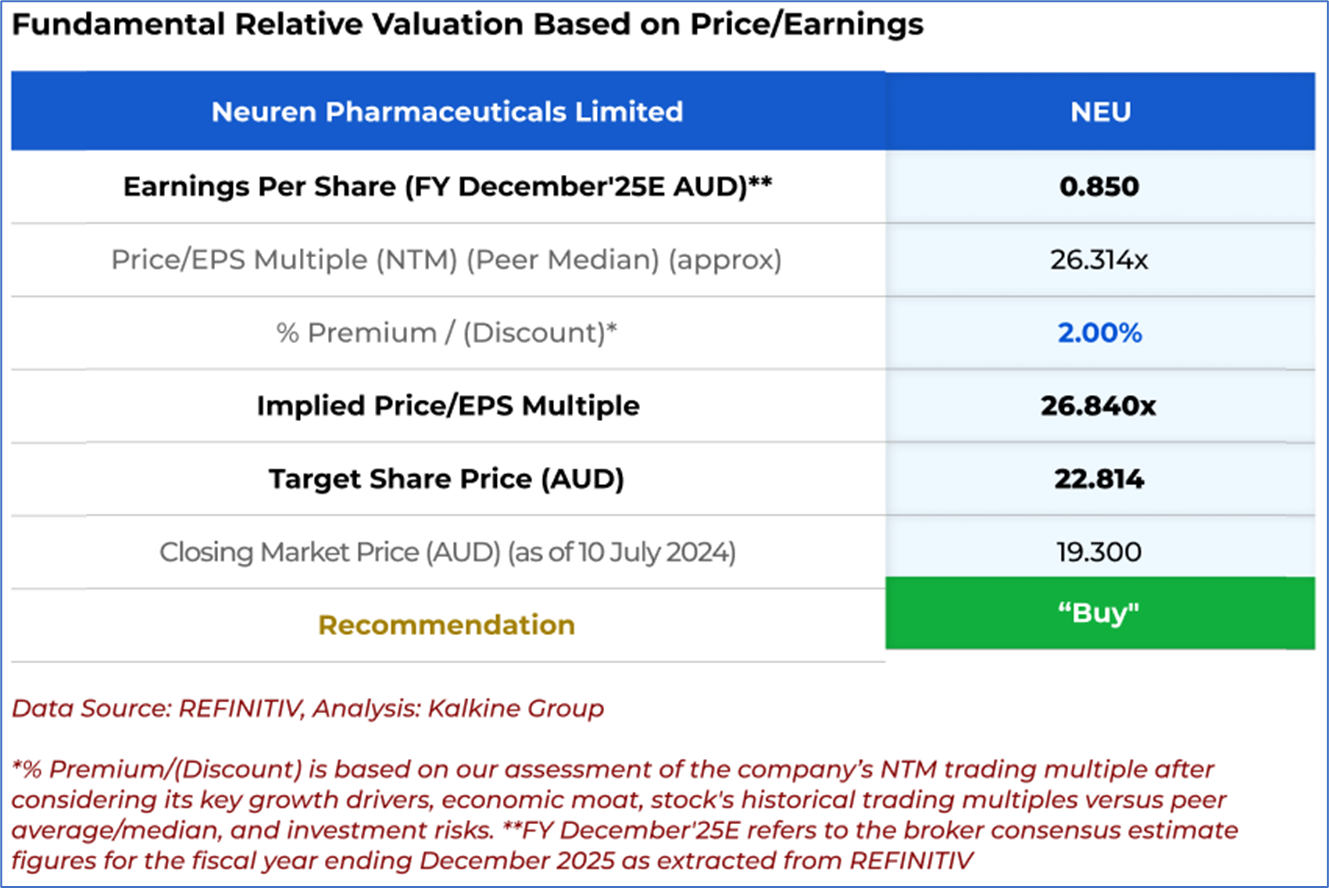Click the 'Neuren Pharmaceuticals Limited' header cell
The width and height of the screenshot is (1329, 888).
(447, 111)
